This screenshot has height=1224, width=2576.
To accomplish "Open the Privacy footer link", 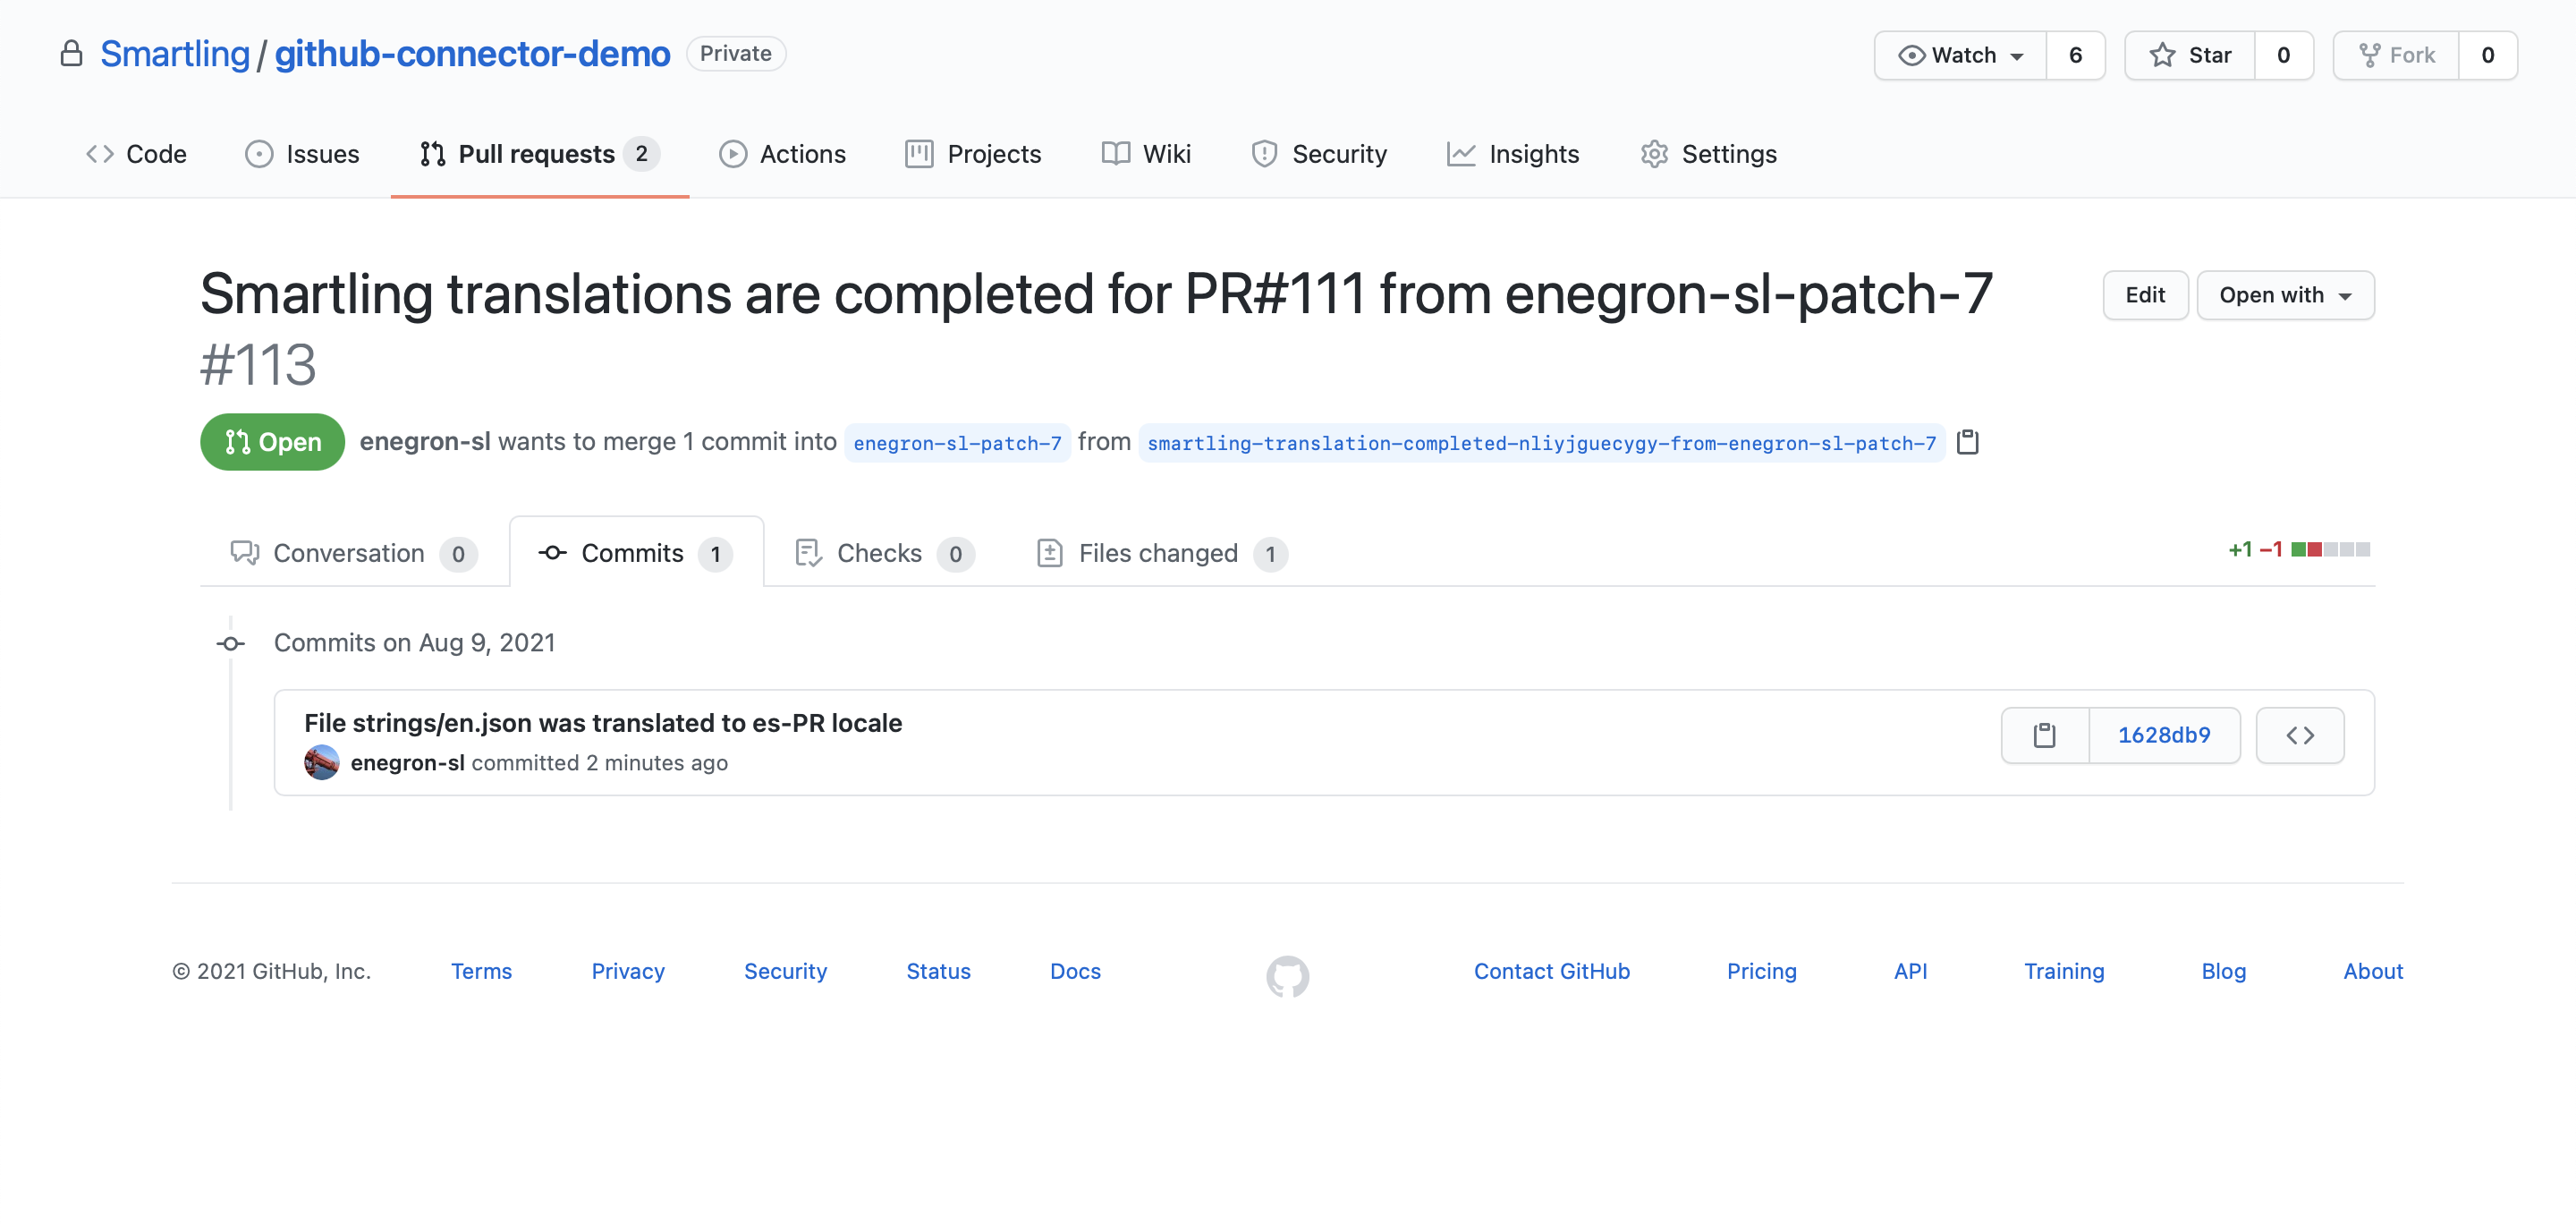I will pos(628,971).
